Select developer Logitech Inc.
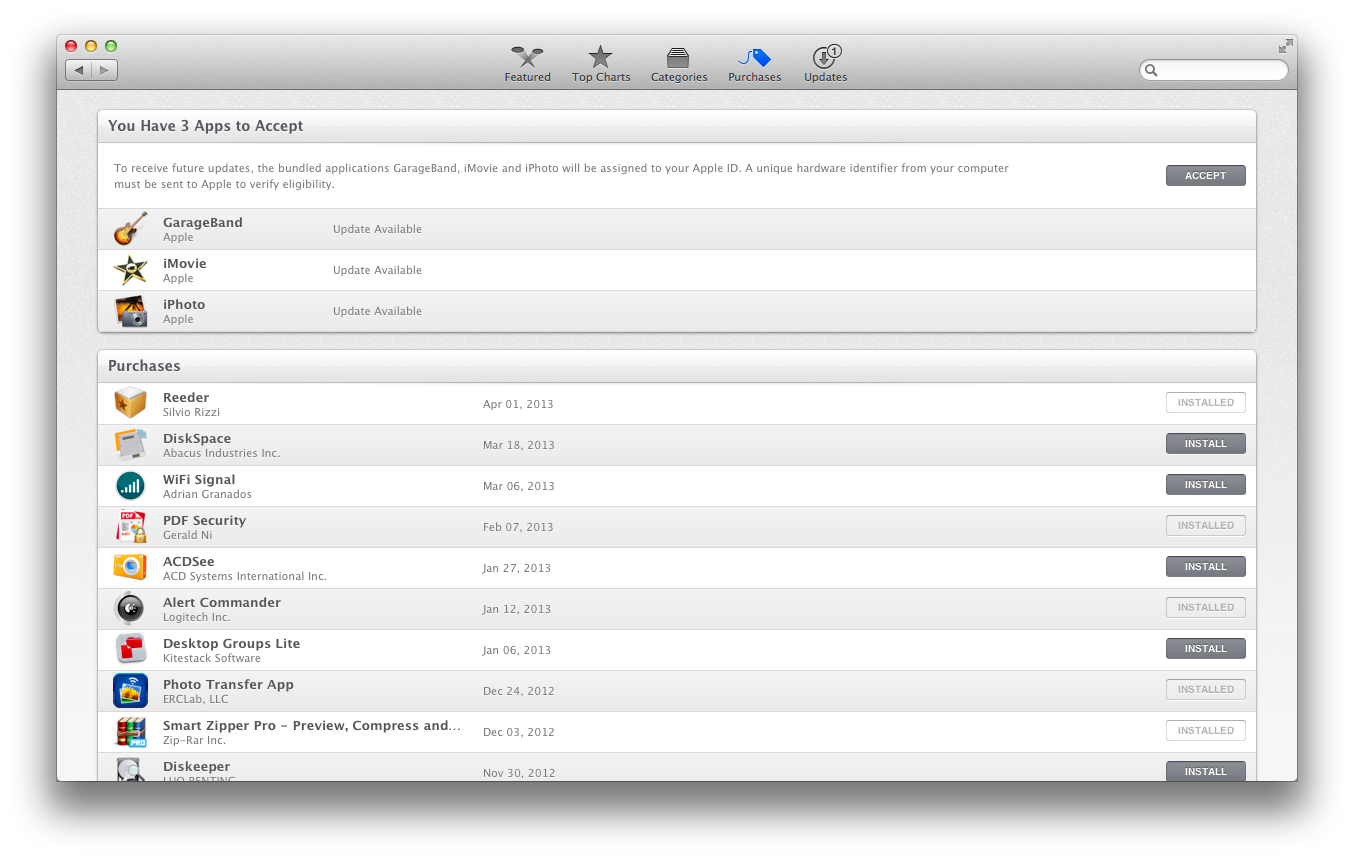 (x=197, y=617)
